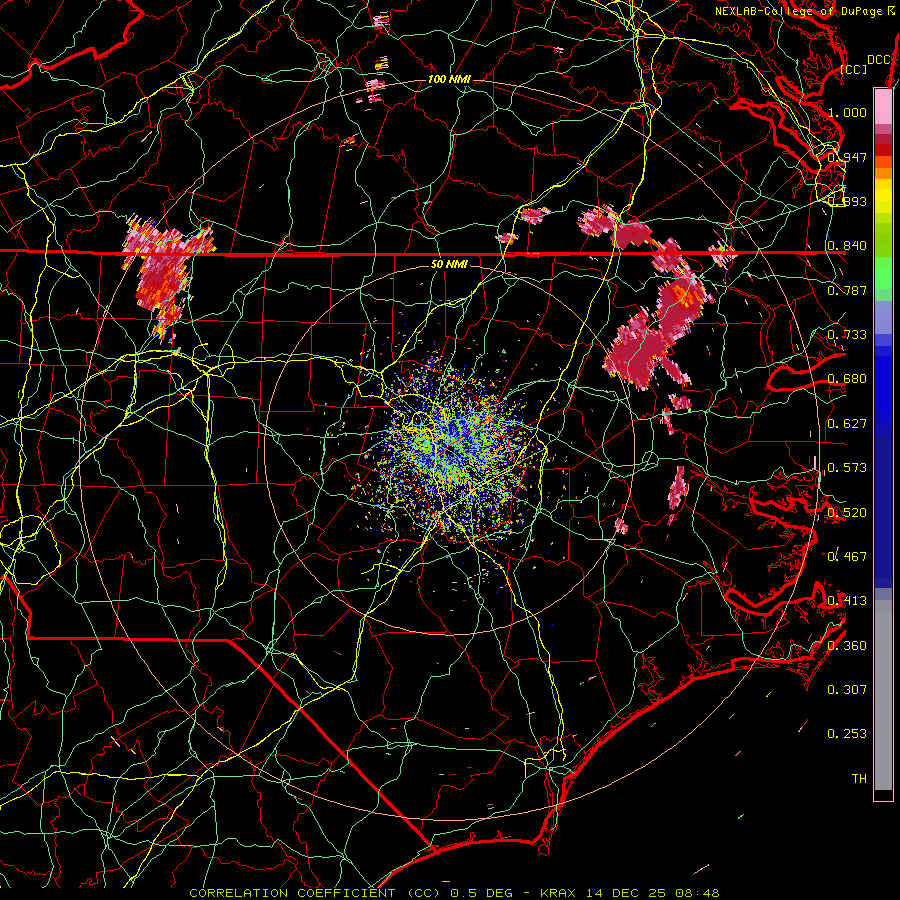Viewport: 900px width, 900px height.
Task: Select the 0.253 legend value
Action: [847, 734]
